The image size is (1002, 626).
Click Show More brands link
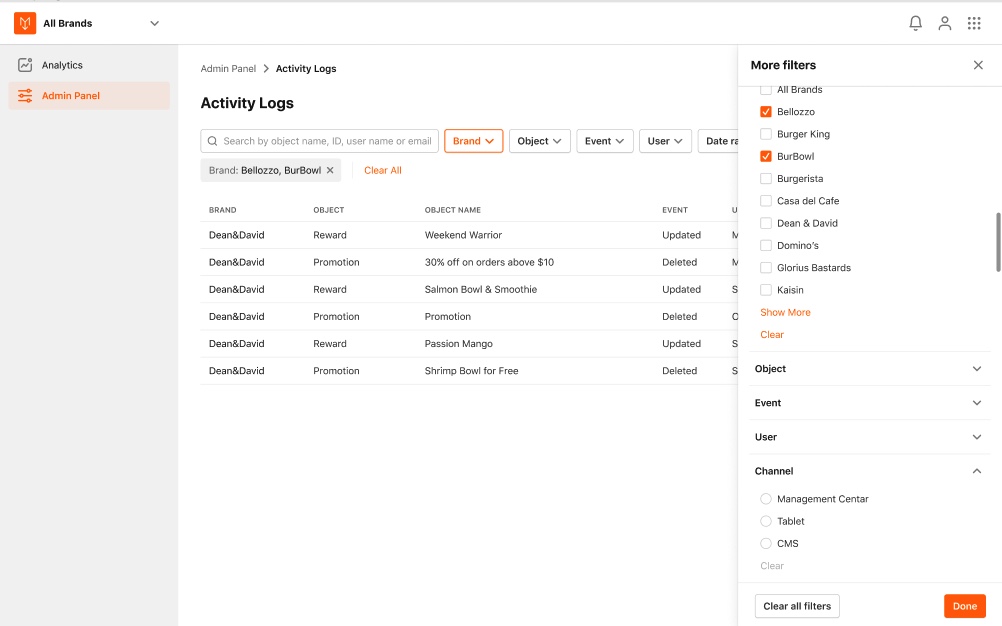[x=785, y=312]
